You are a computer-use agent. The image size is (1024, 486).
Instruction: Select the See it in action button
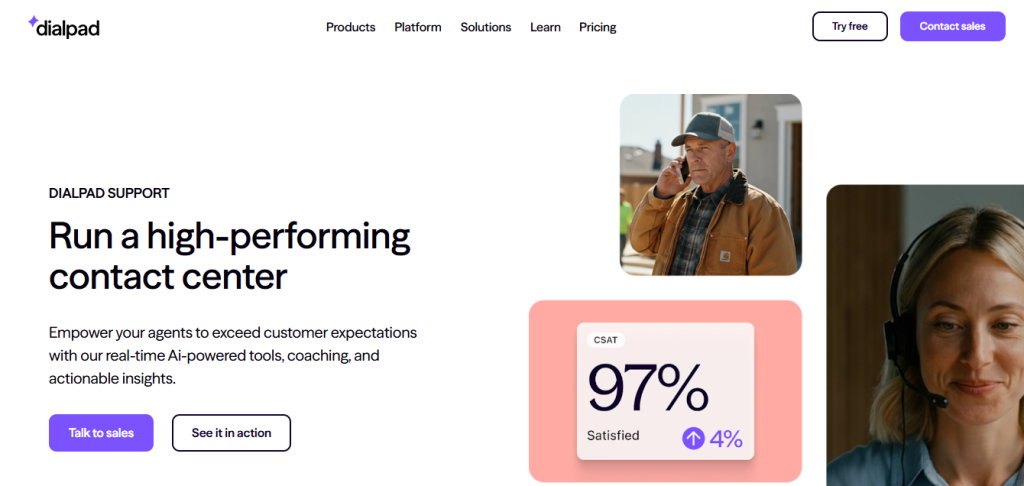[x=231, y=433]
